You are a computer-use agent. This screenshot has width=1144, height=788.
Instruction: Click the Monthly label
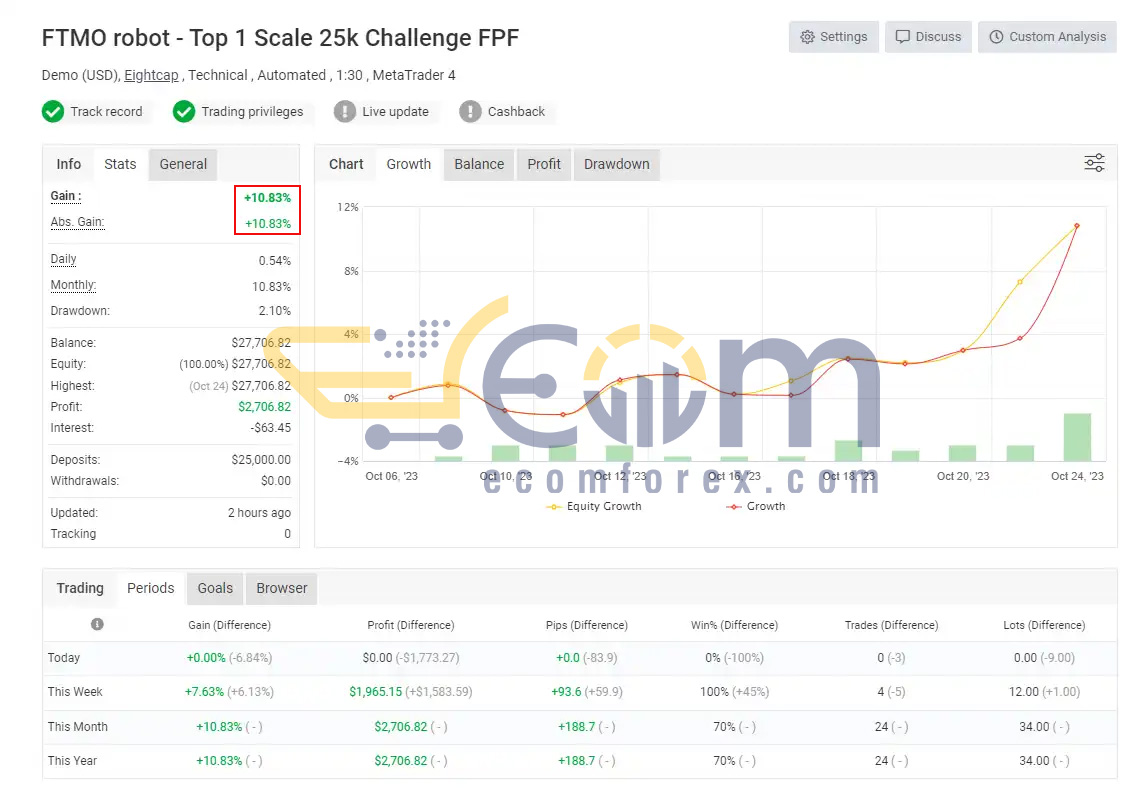[x=73, y=285]
